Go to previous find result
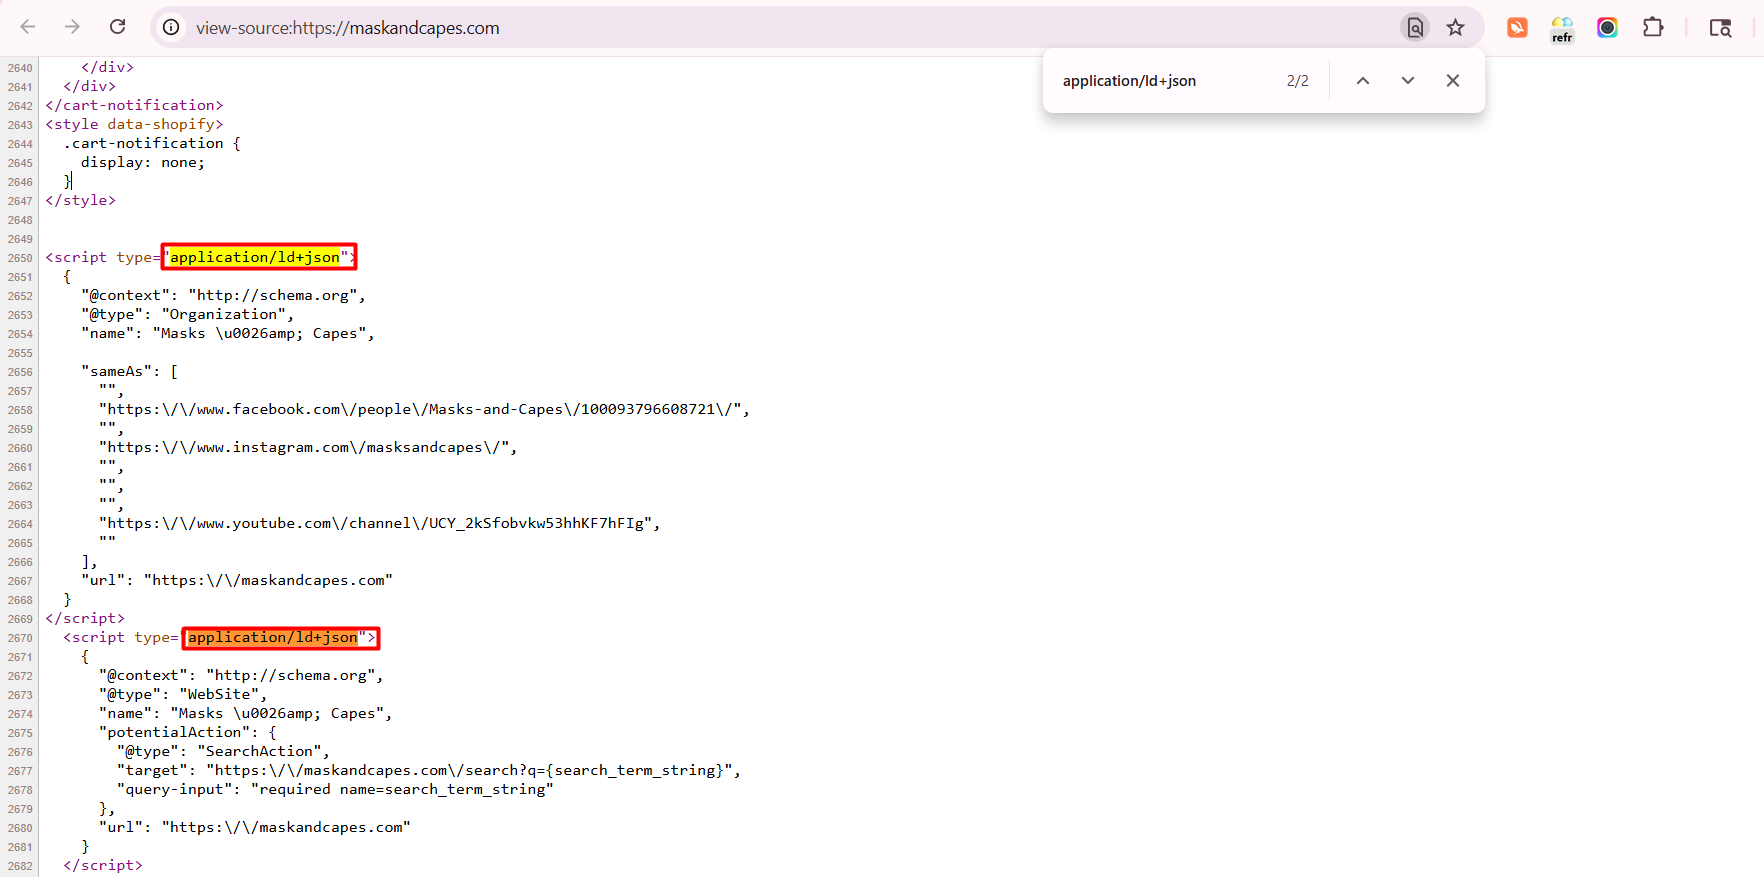The width and height of the screenshot is (1764, 877). 1362,81
